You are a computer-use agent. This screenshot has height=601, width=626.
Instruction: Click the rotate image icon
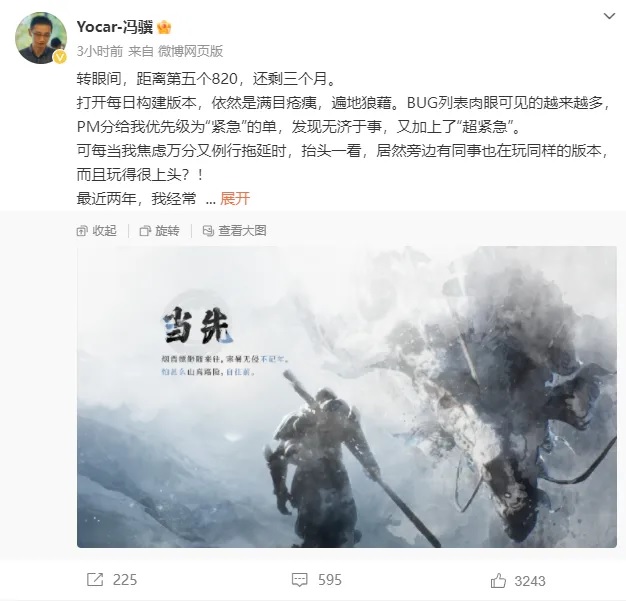click(145, 231)
